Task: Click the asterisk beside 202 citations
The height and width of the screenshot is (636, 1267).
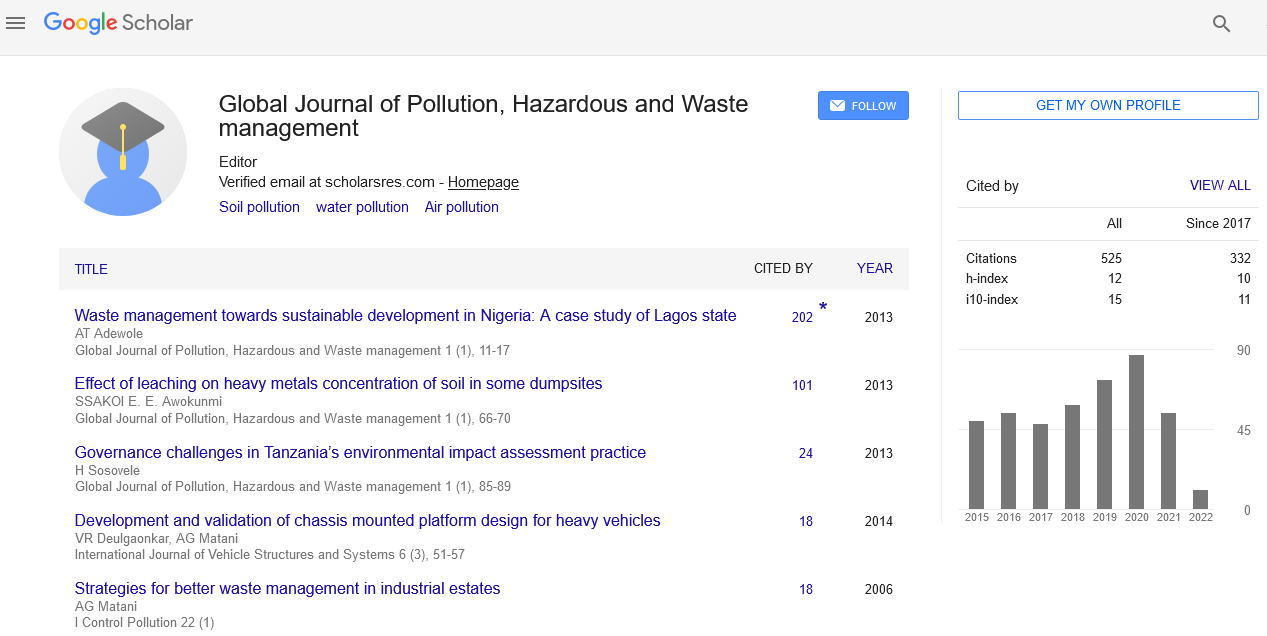Action: (x=823, y=307)
